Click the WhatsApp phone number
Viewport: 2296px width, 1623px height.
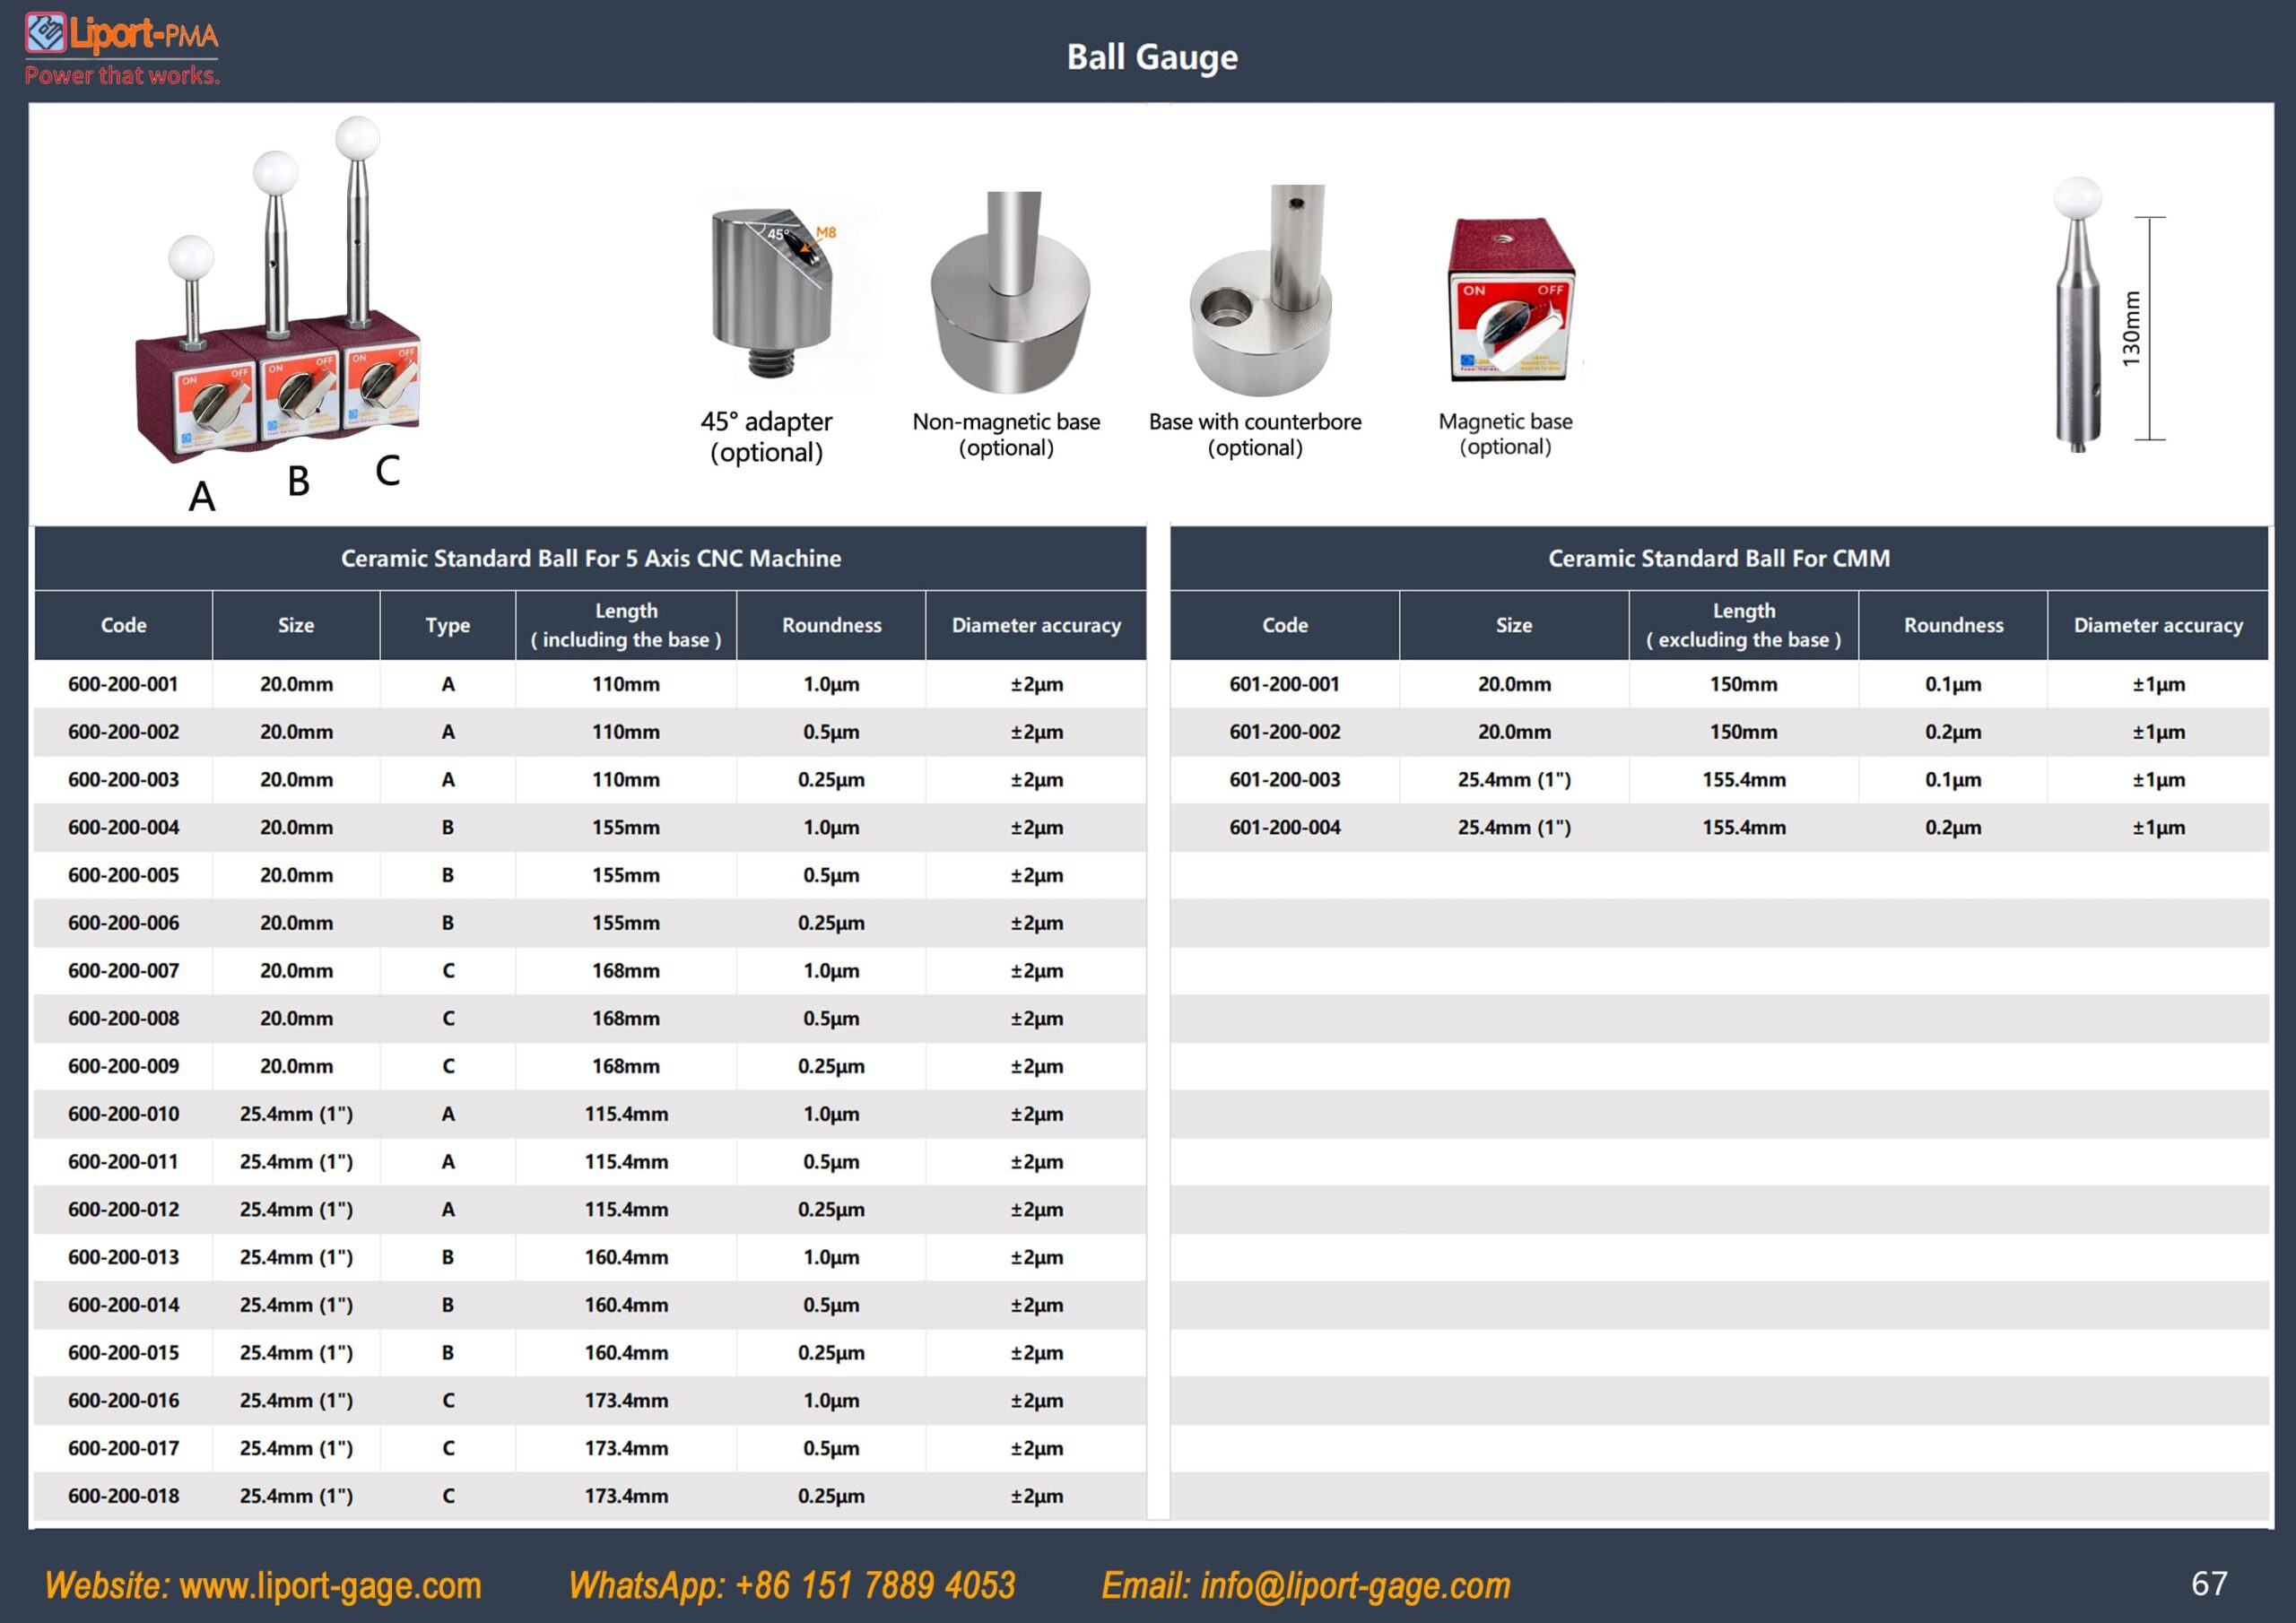875,1585
